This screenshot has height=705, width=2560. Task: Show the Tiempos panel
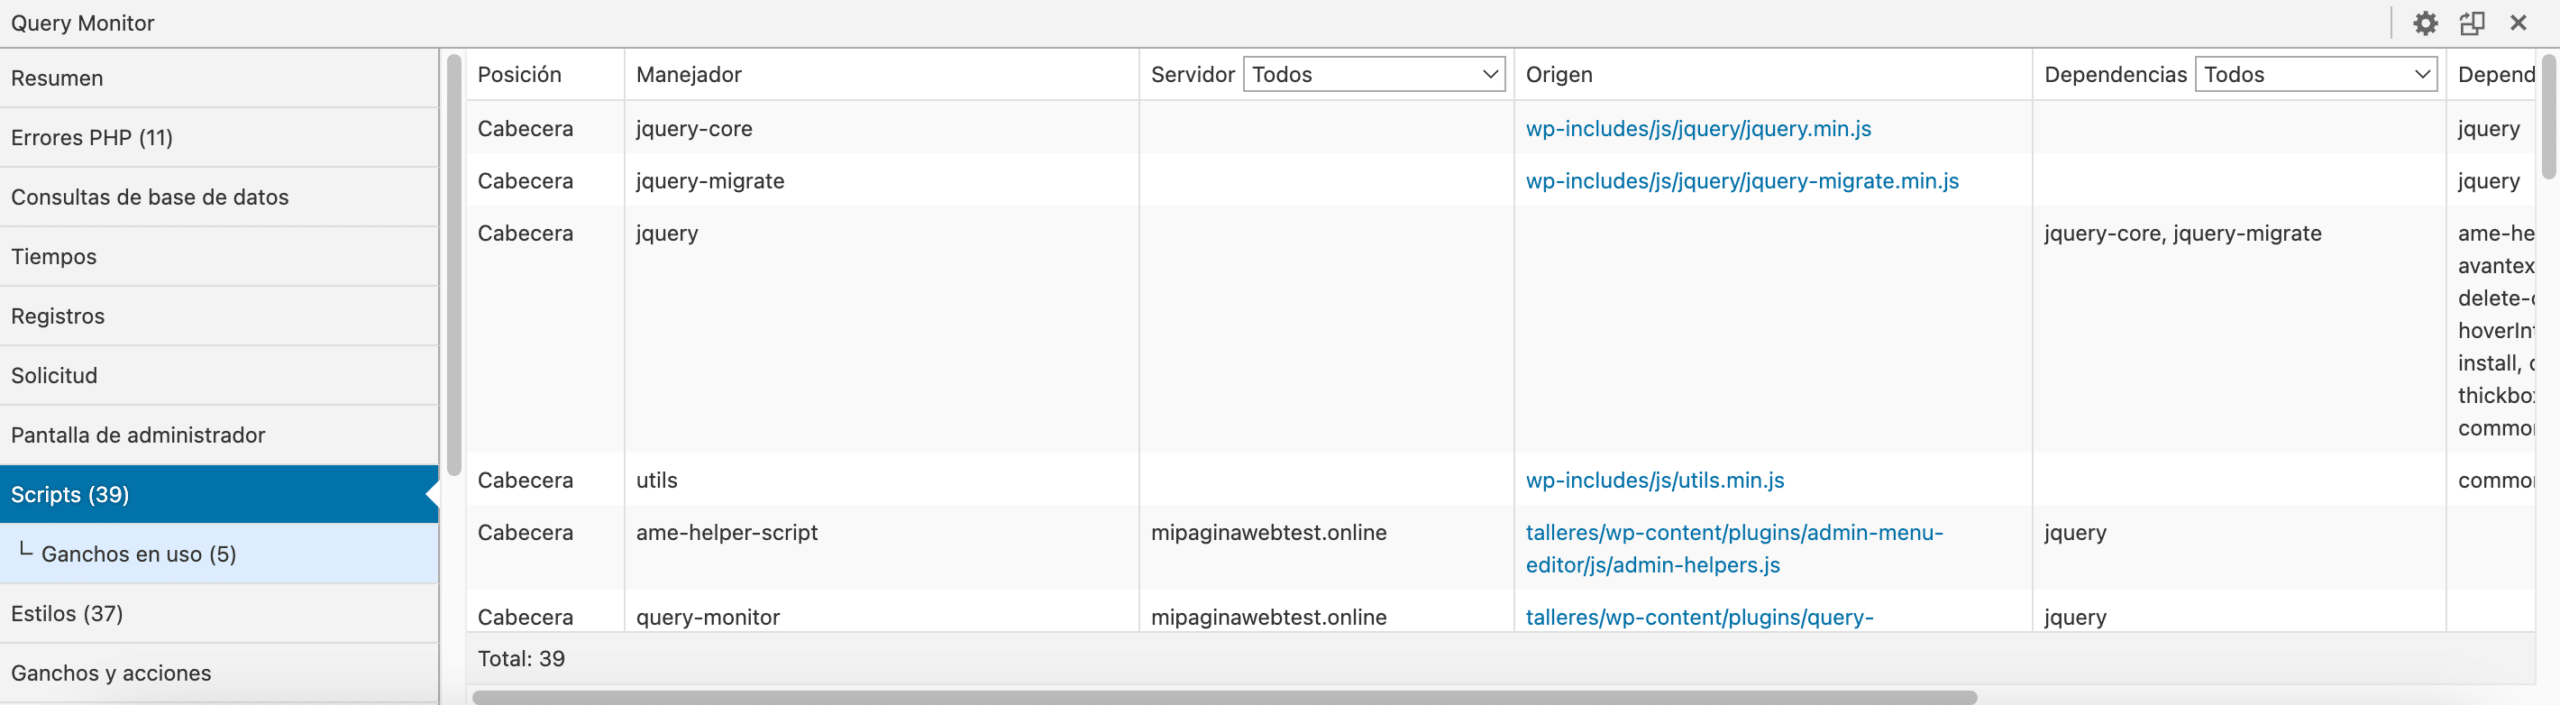[x=54, y=257]
